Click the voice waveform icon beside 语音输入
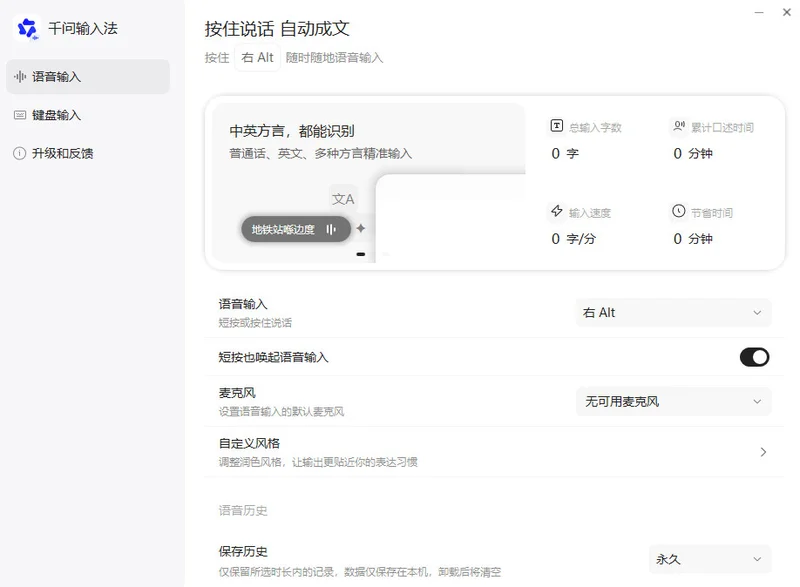Screen dimensions: 800x587 (x=20, y=76)
